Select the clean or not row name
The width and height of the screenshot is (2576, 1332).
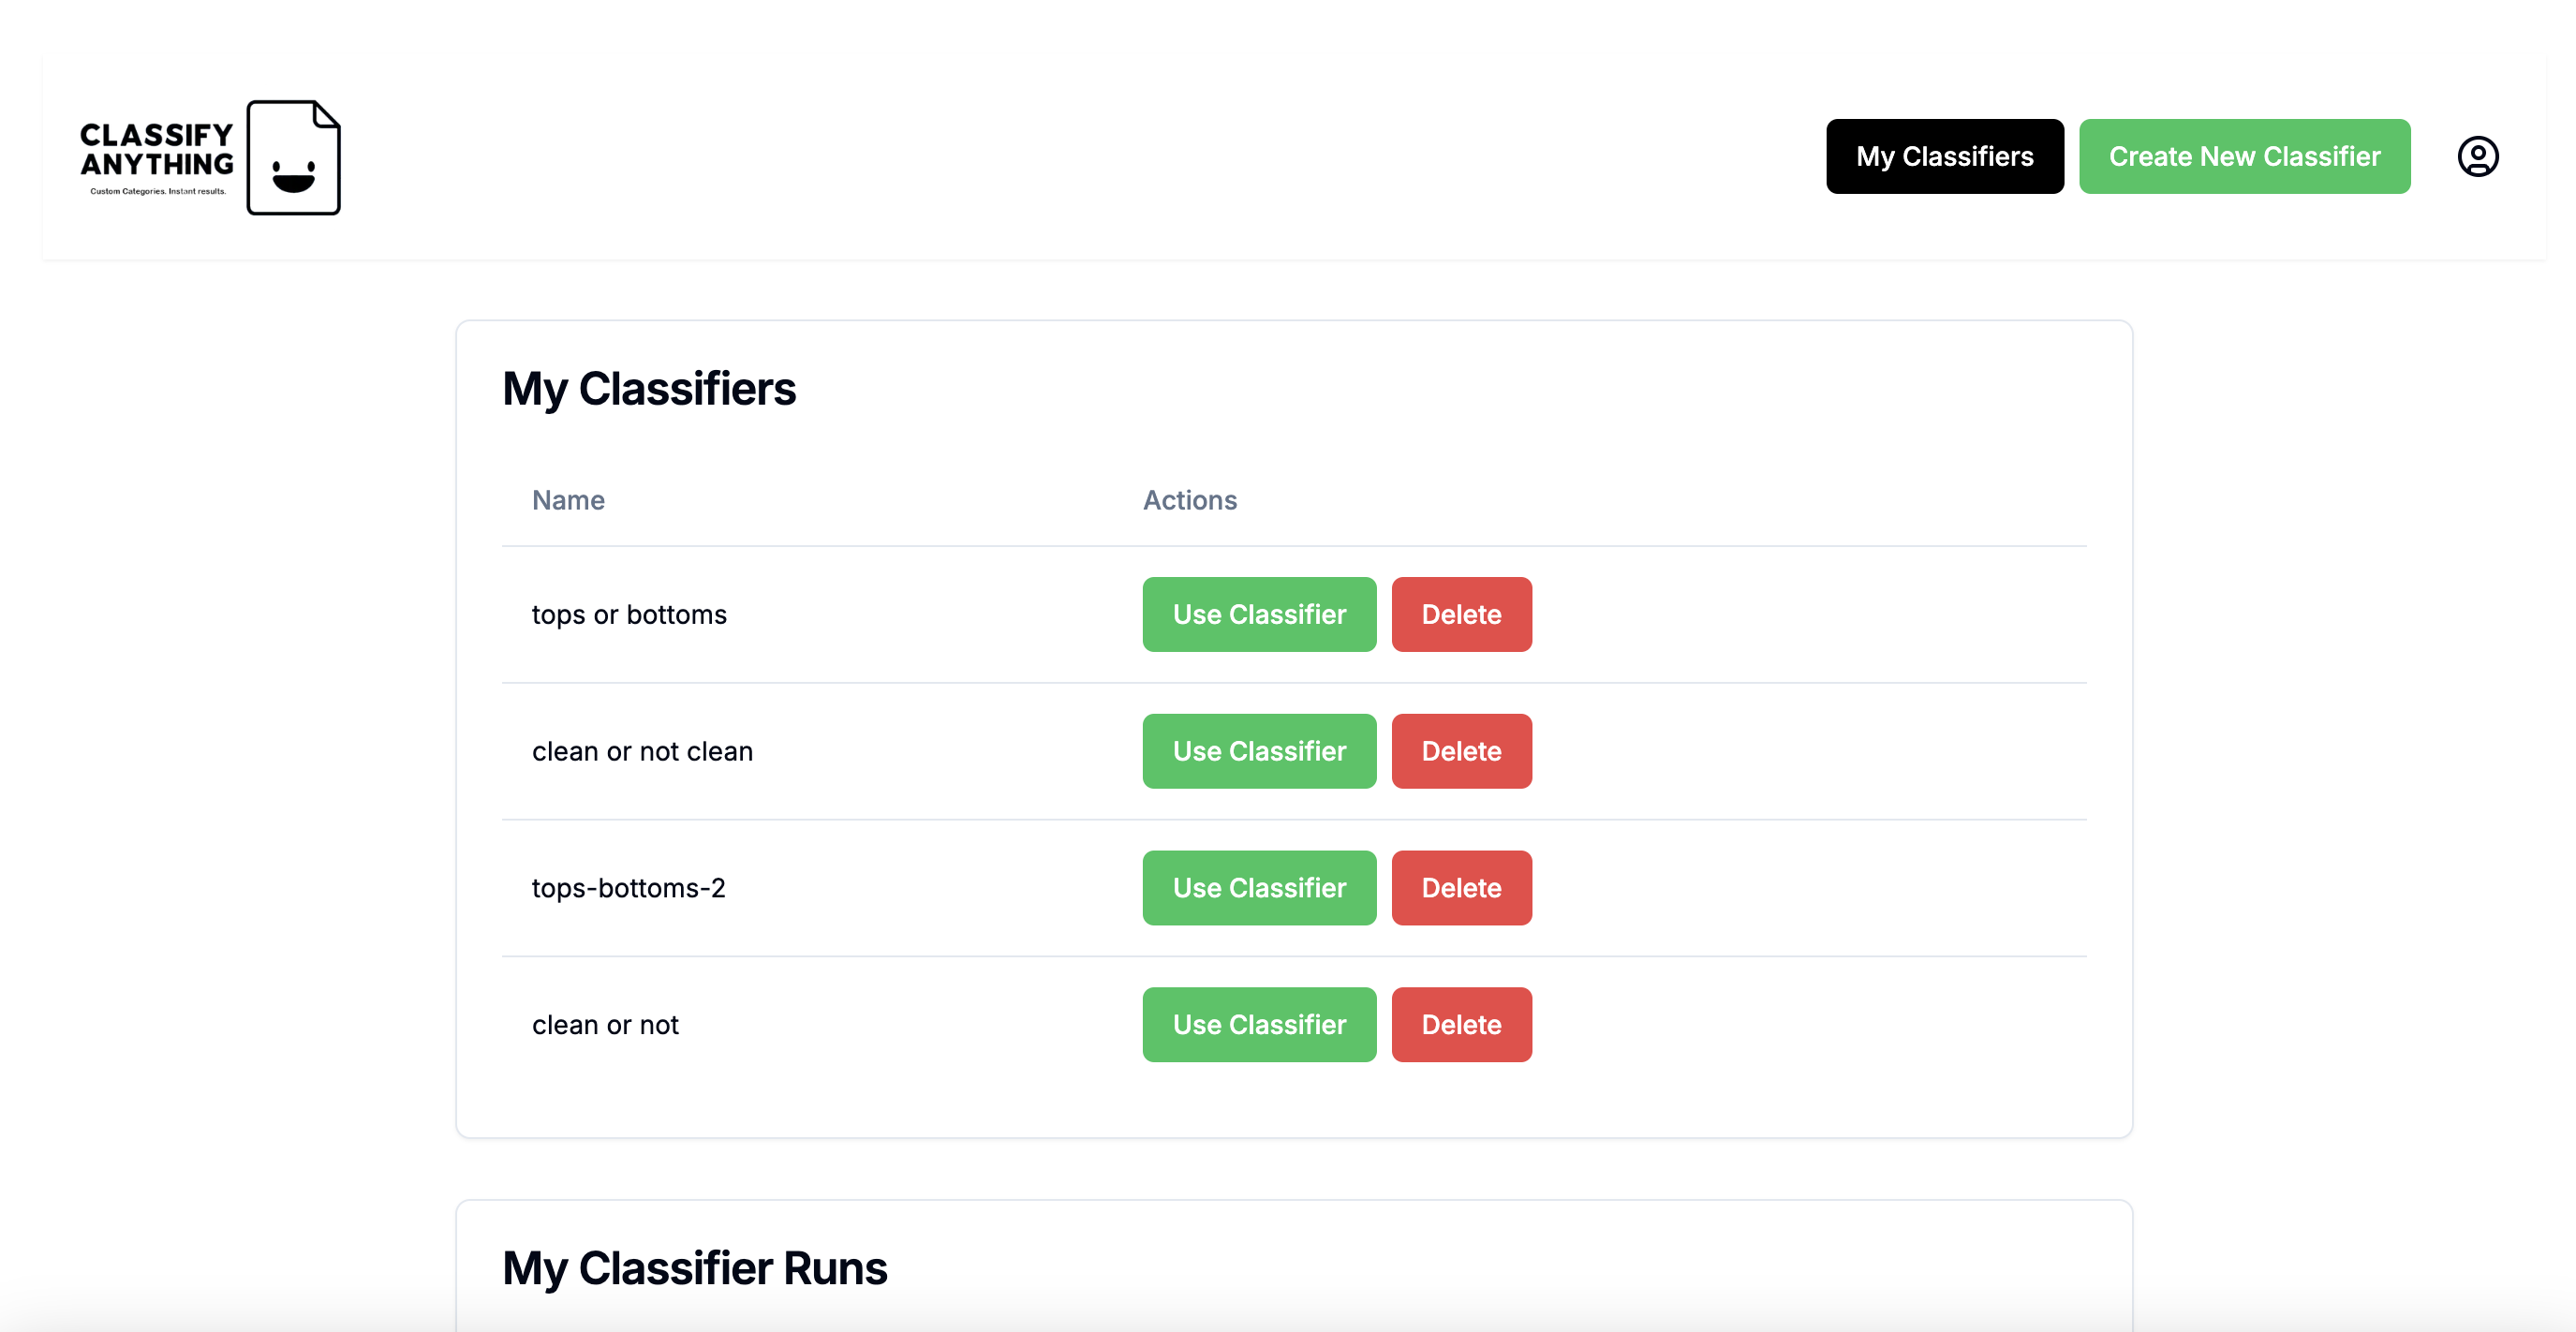pyautogui.click(x=605, y=1025)
